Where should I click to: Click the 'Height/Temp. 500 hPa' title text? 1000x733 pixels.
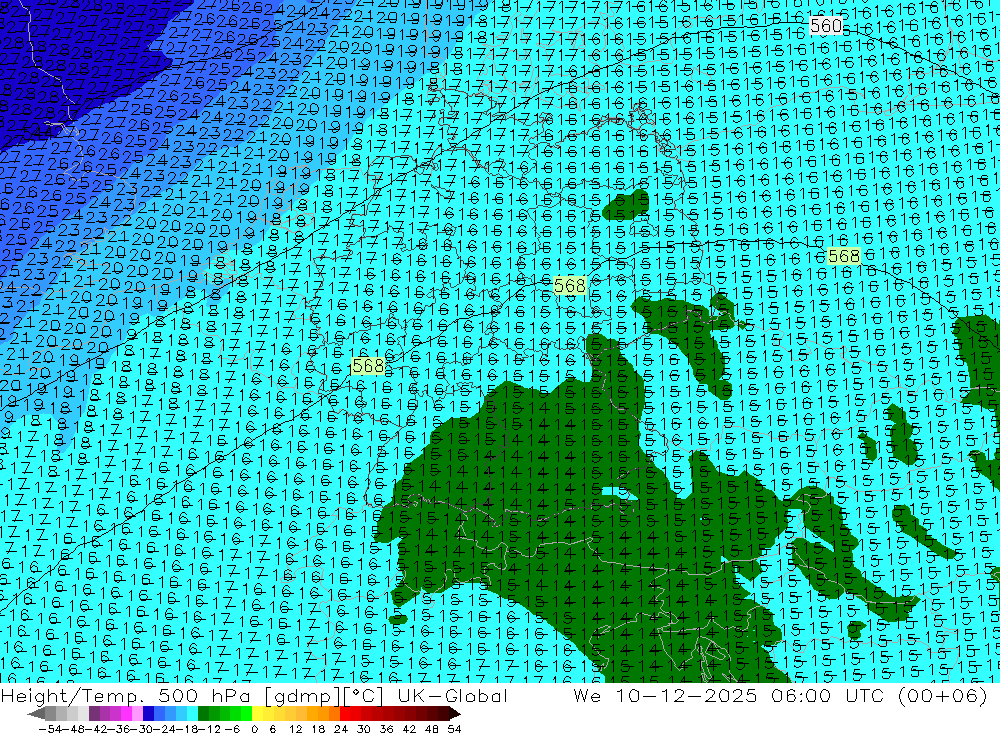click(126, 695)
